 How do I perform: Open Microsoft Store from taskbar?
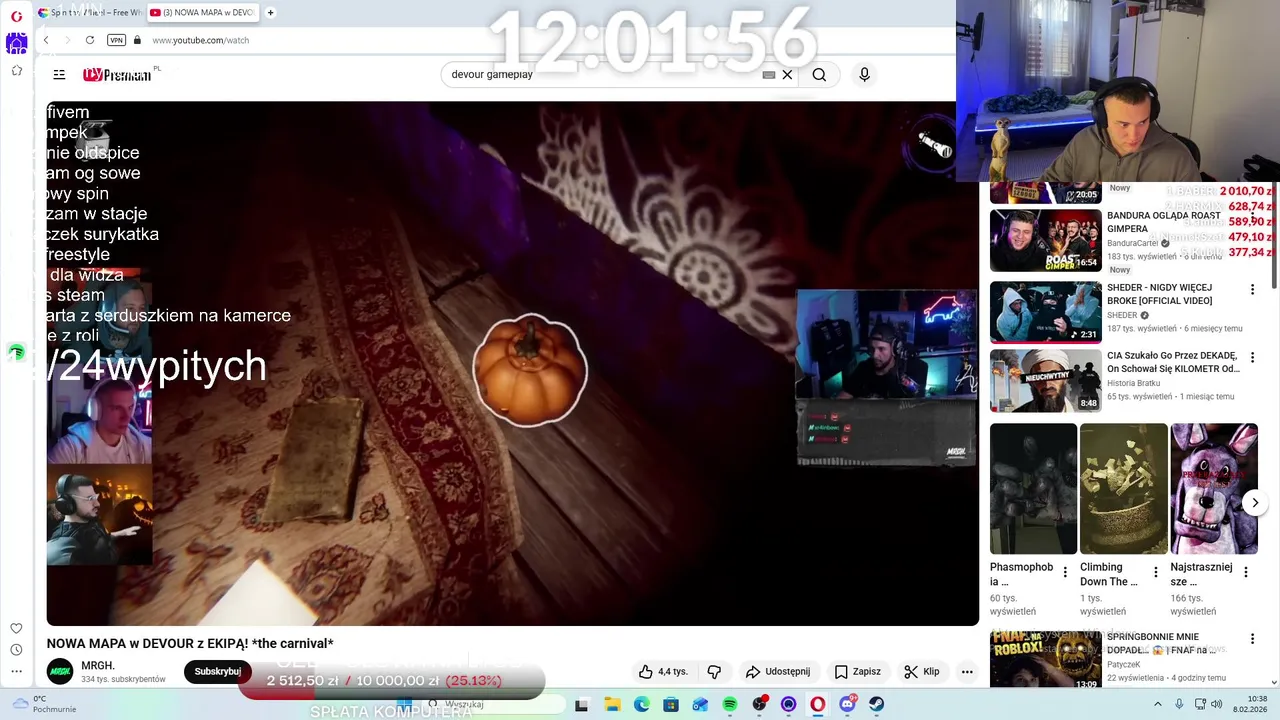coord(671,704)
